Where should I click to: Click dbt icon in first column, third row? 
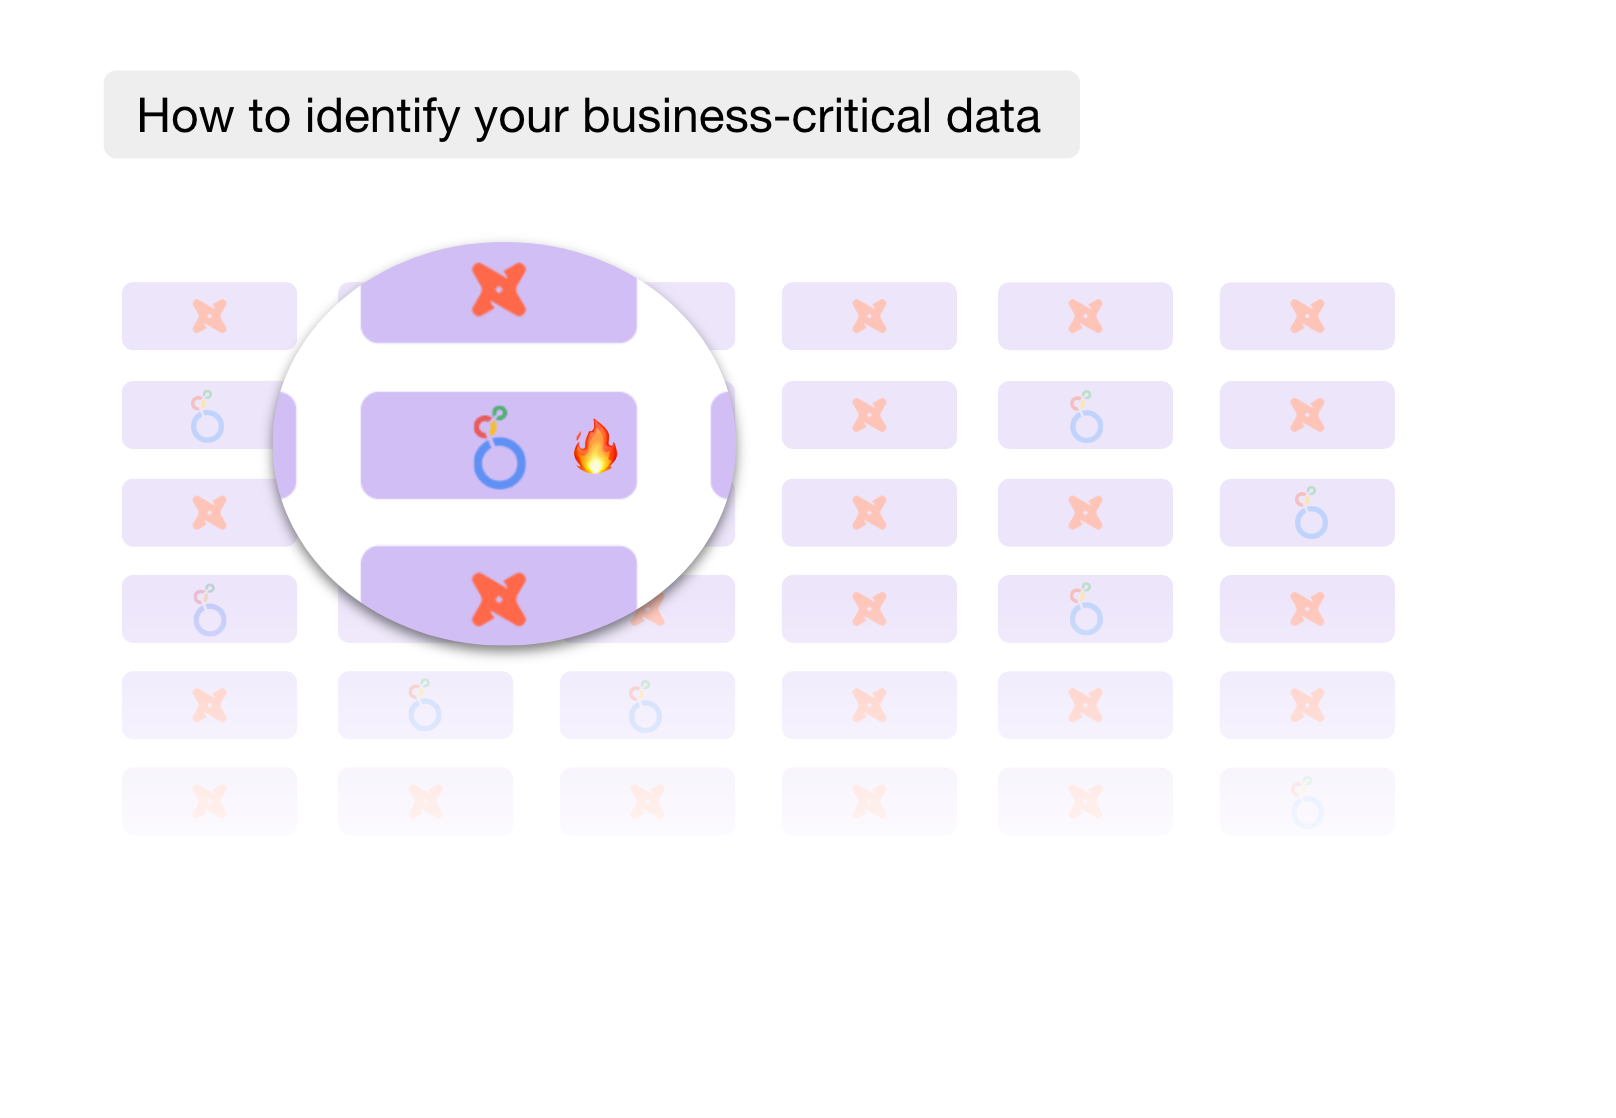210,512
